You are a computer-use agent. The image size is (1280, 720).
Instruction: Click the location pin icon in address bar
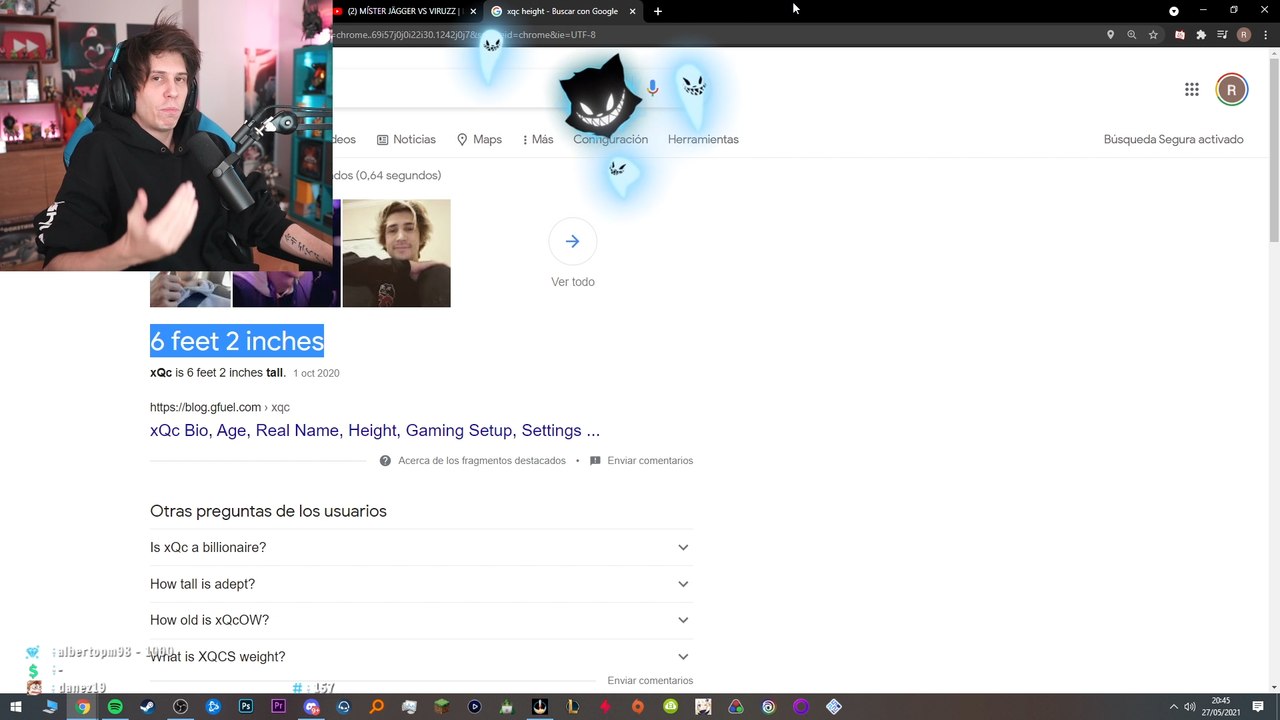click(x=1110, y=35)
